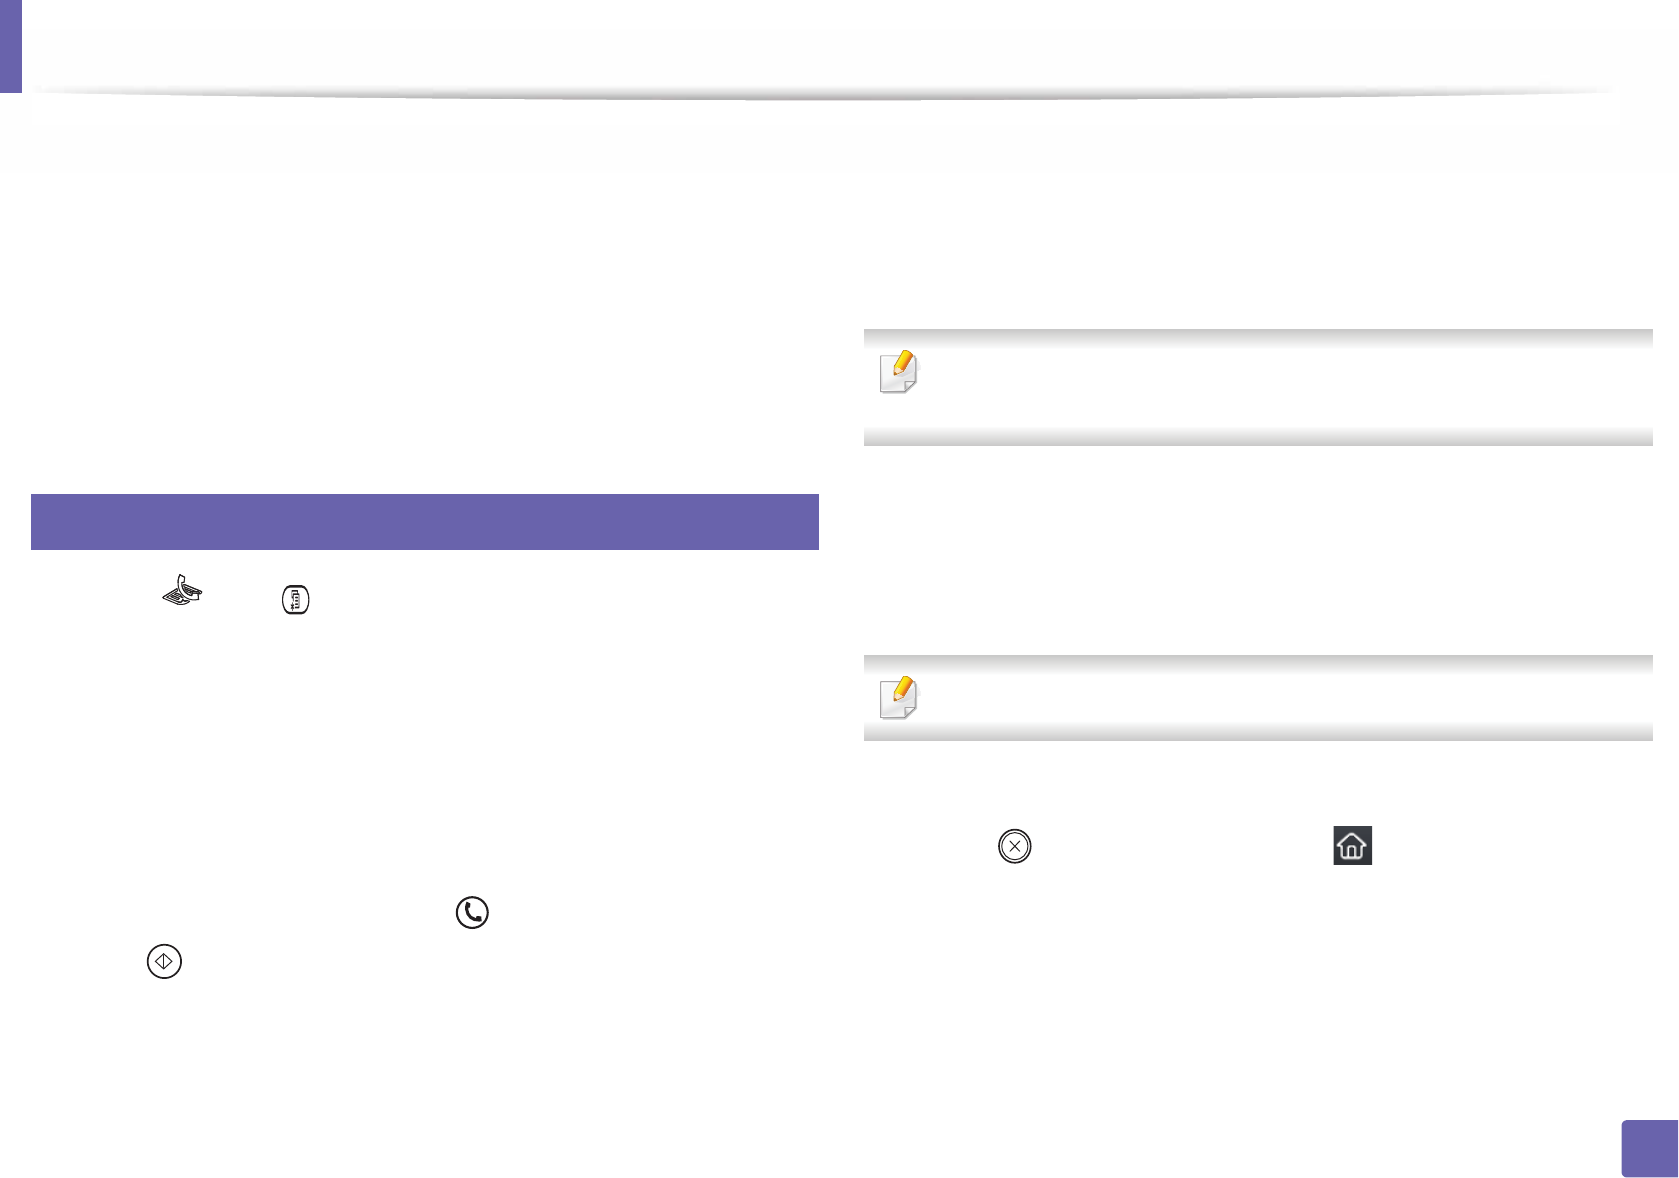Click the purple chapter tab at top-left corner
This screenshot has height=1178, width=1679.
pos(10,46)
